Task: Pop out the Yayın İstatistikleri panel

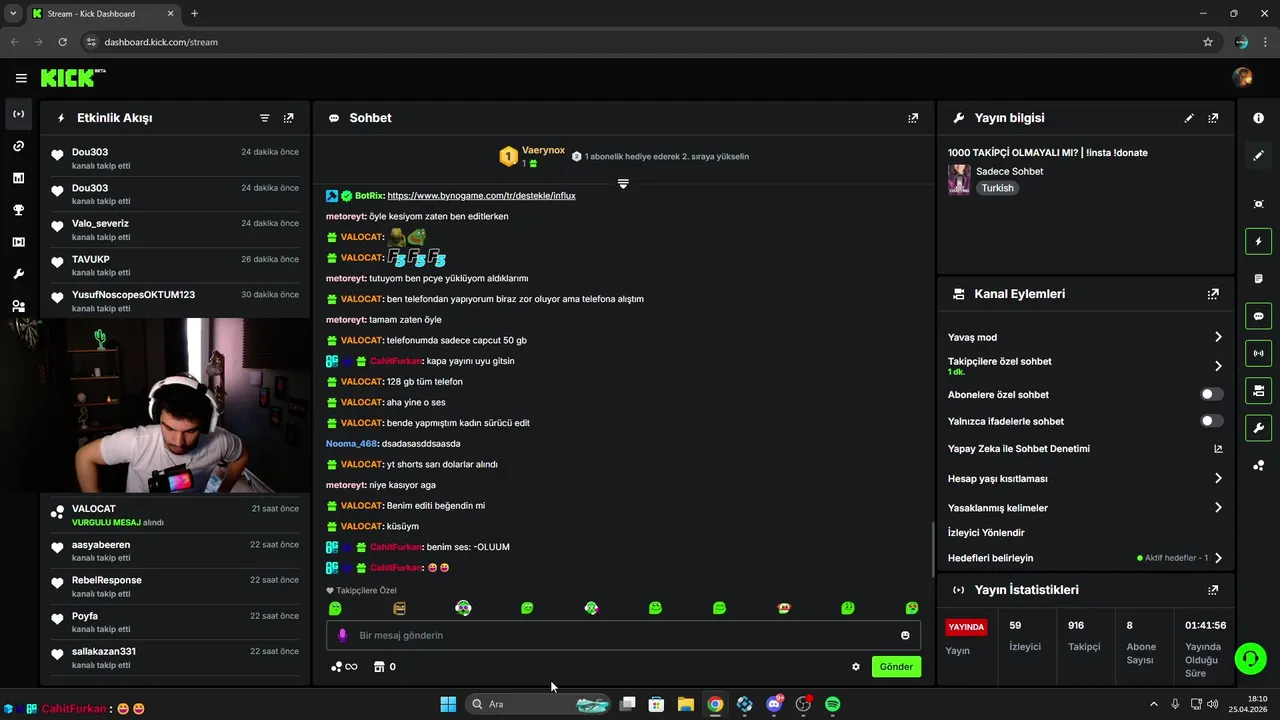Action: coord(1213,590)
